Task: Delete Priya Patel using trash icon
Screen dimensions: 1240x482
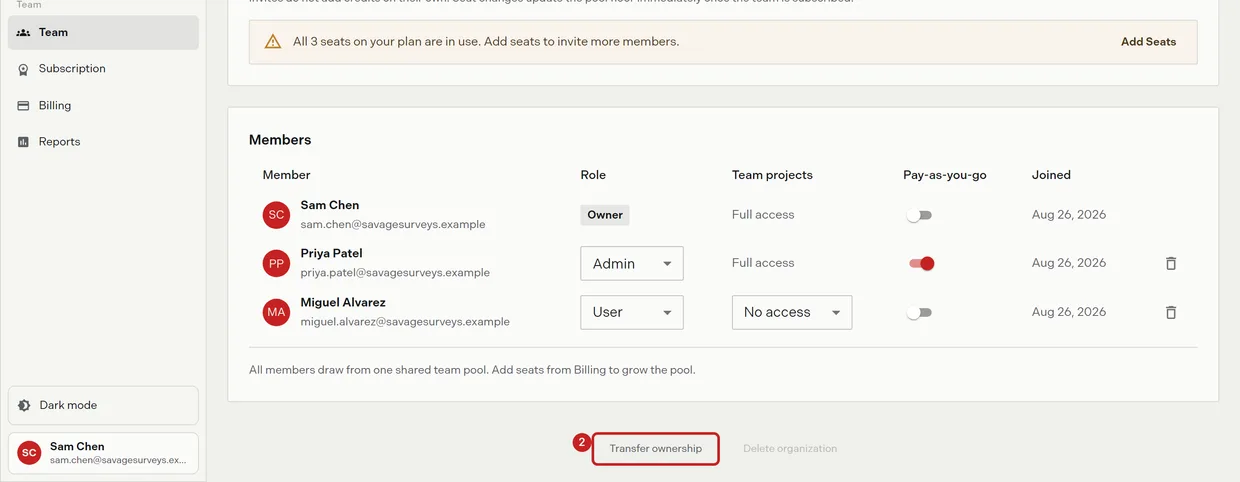Action: [x=1171, y=263]
